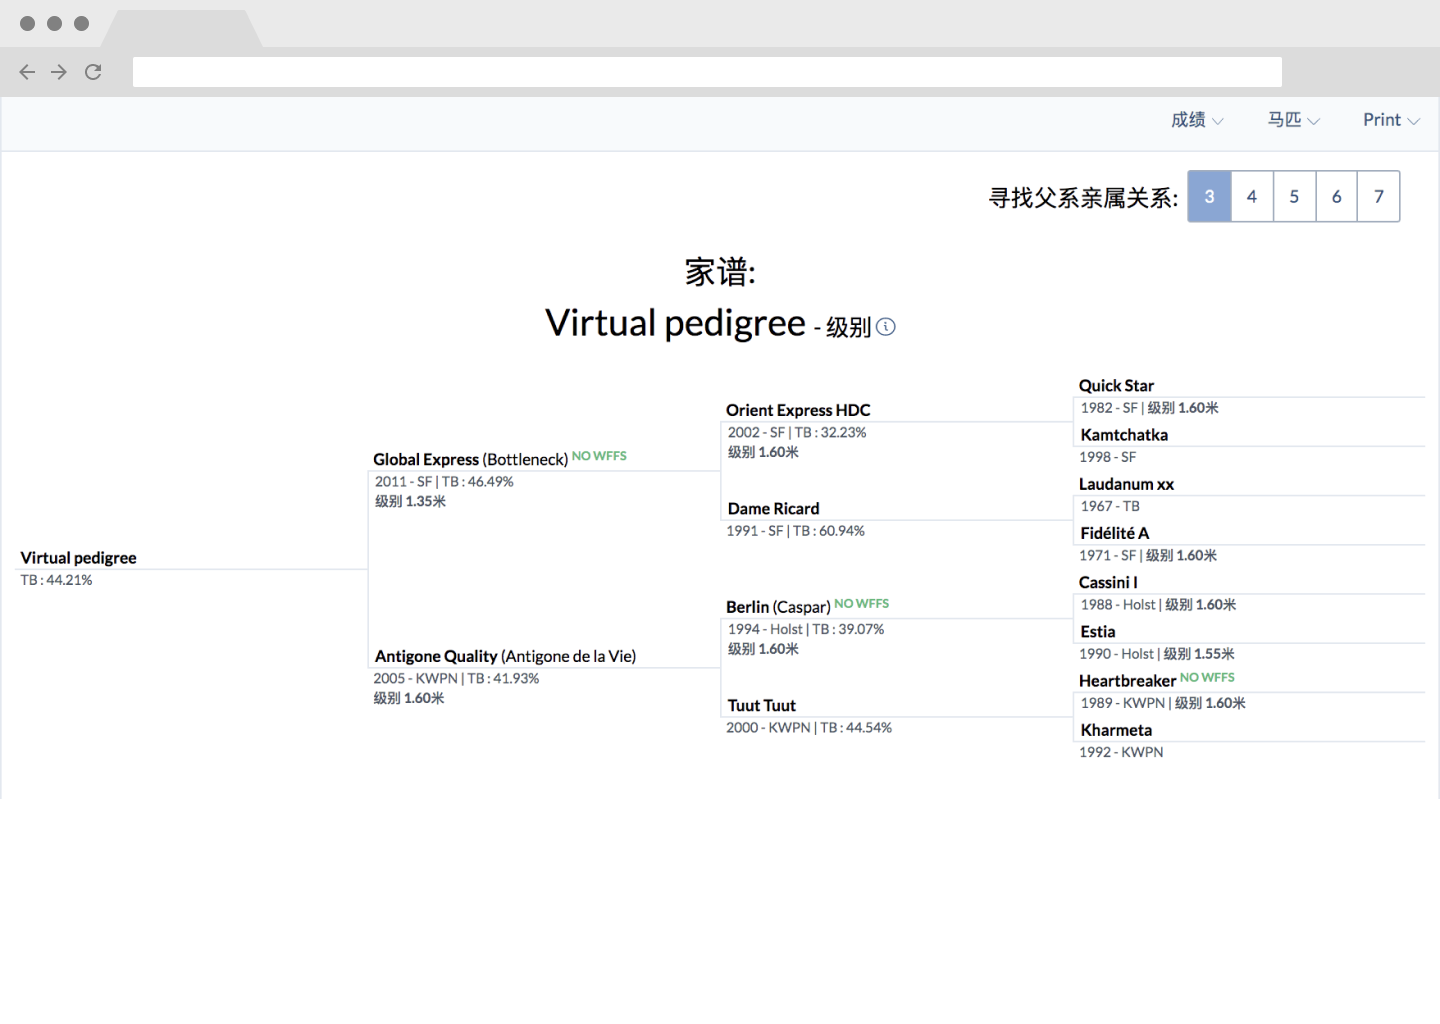The width and height of the screenshot is (1440, 1024).
Task: Open the Kamtchatka entry
Action: point(1124,435)
